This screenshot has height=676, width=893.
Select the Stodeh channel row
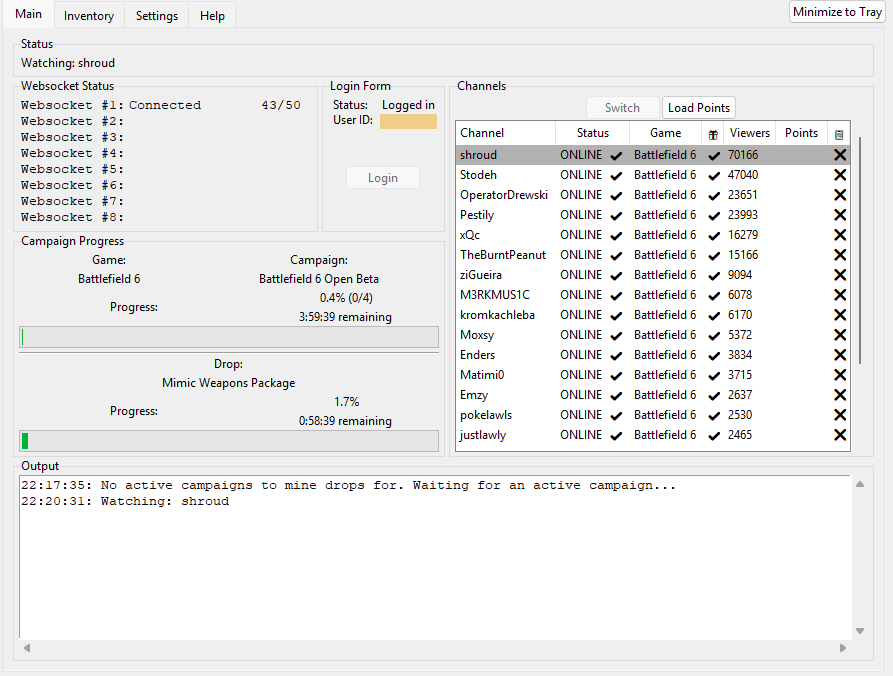pos(653,175)
